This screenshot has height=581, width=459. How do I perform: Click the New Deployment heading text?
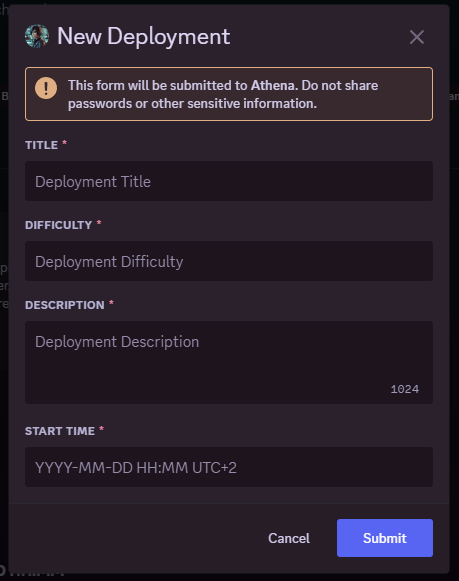[x=144, y=36]
